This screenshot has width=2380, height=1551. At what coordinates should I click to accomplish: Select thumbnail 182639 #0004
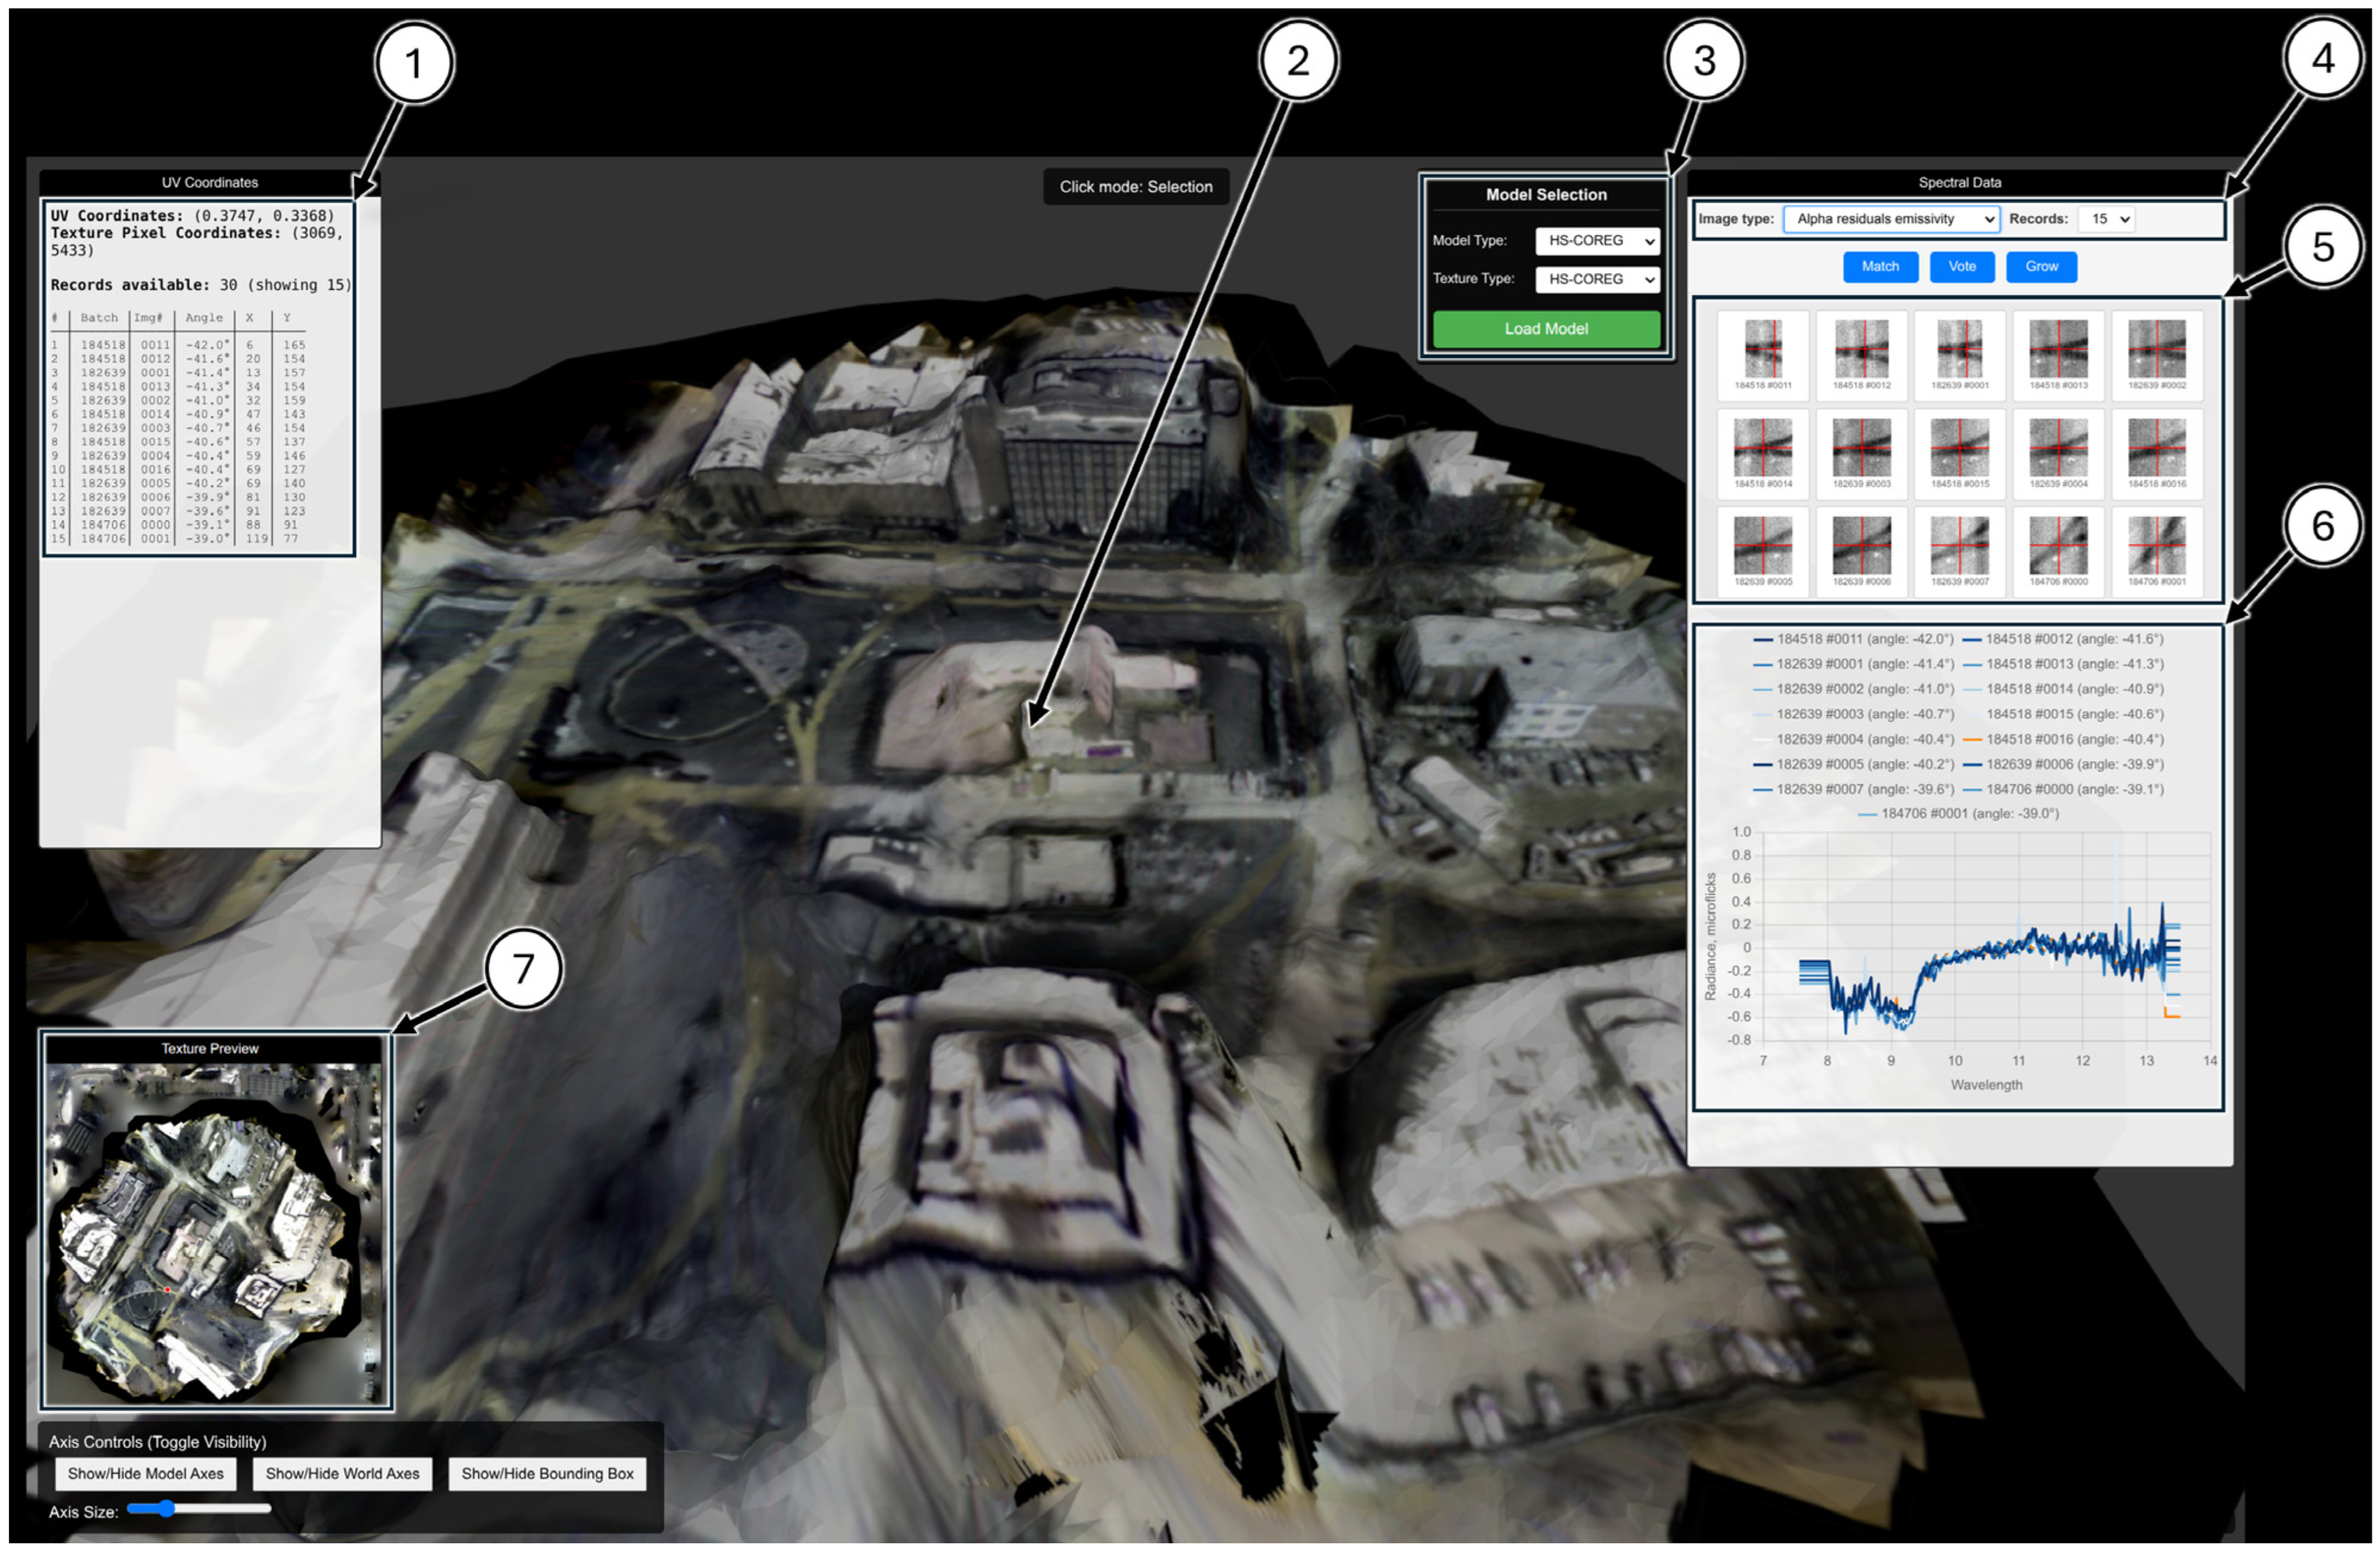pos(2058,453)
